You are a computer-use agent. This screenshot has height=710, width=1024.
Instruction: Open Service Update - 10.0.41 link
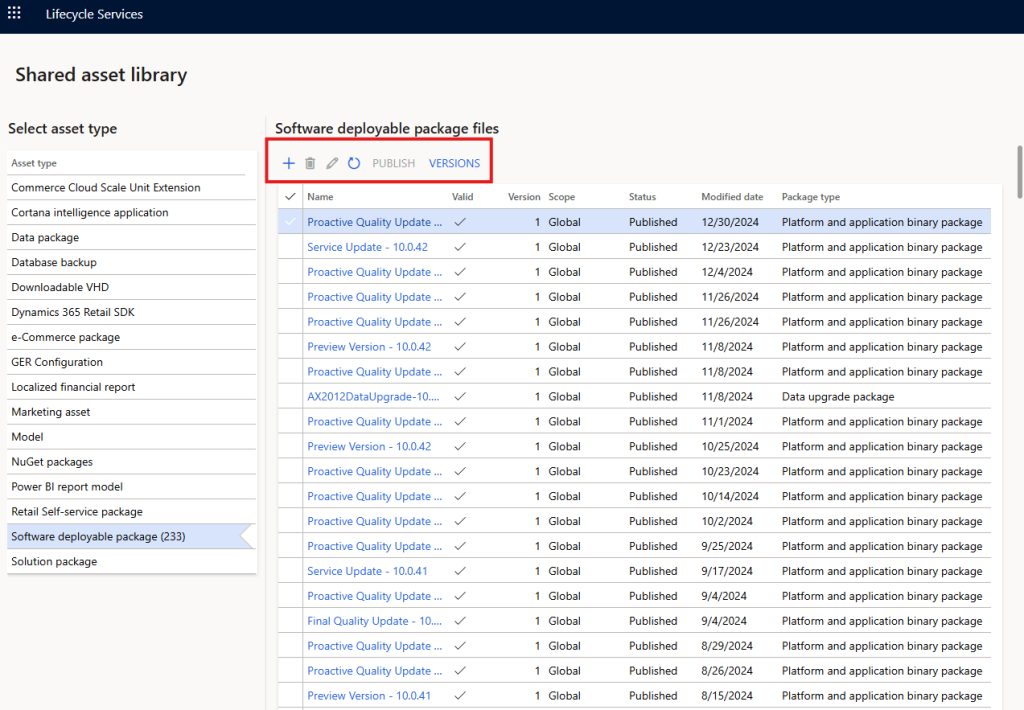tap(368, 571)
